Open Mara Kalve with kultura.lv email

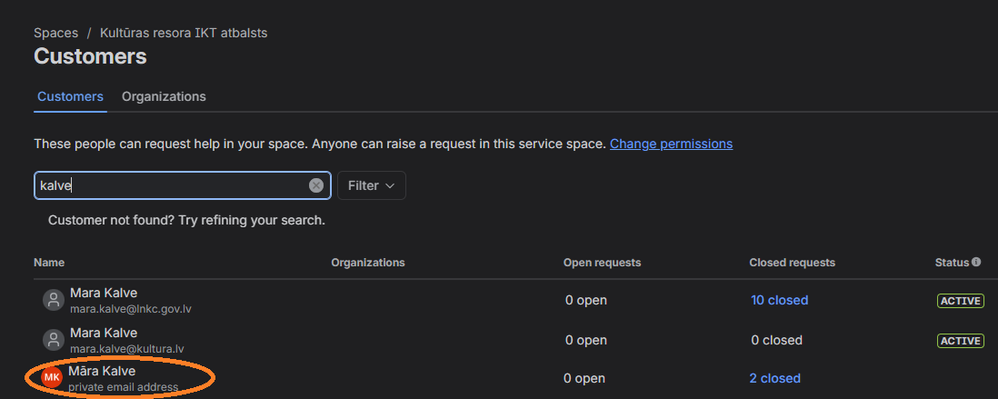click(103, 333)
